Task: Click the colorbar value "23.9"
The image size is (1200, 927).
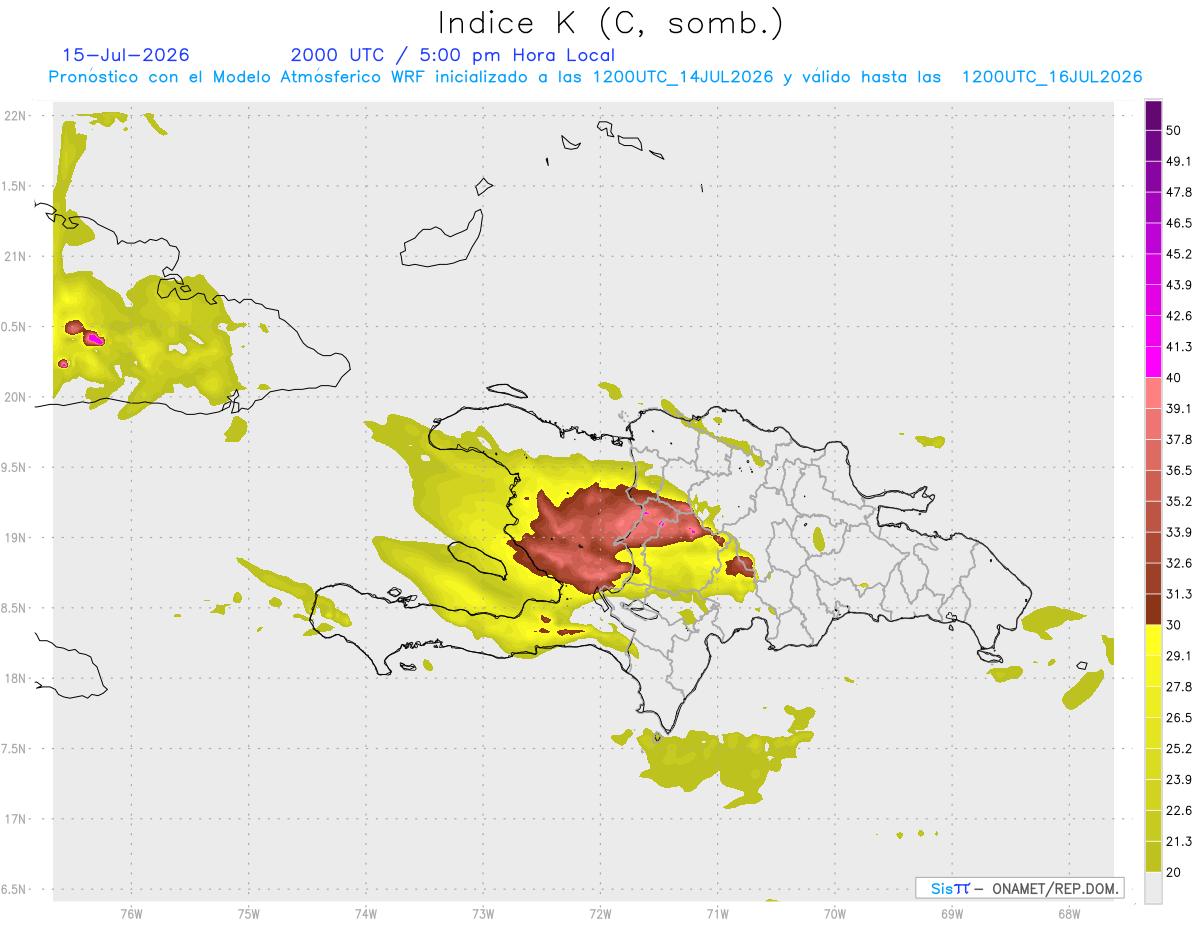Action: [x=1179, y=779]
